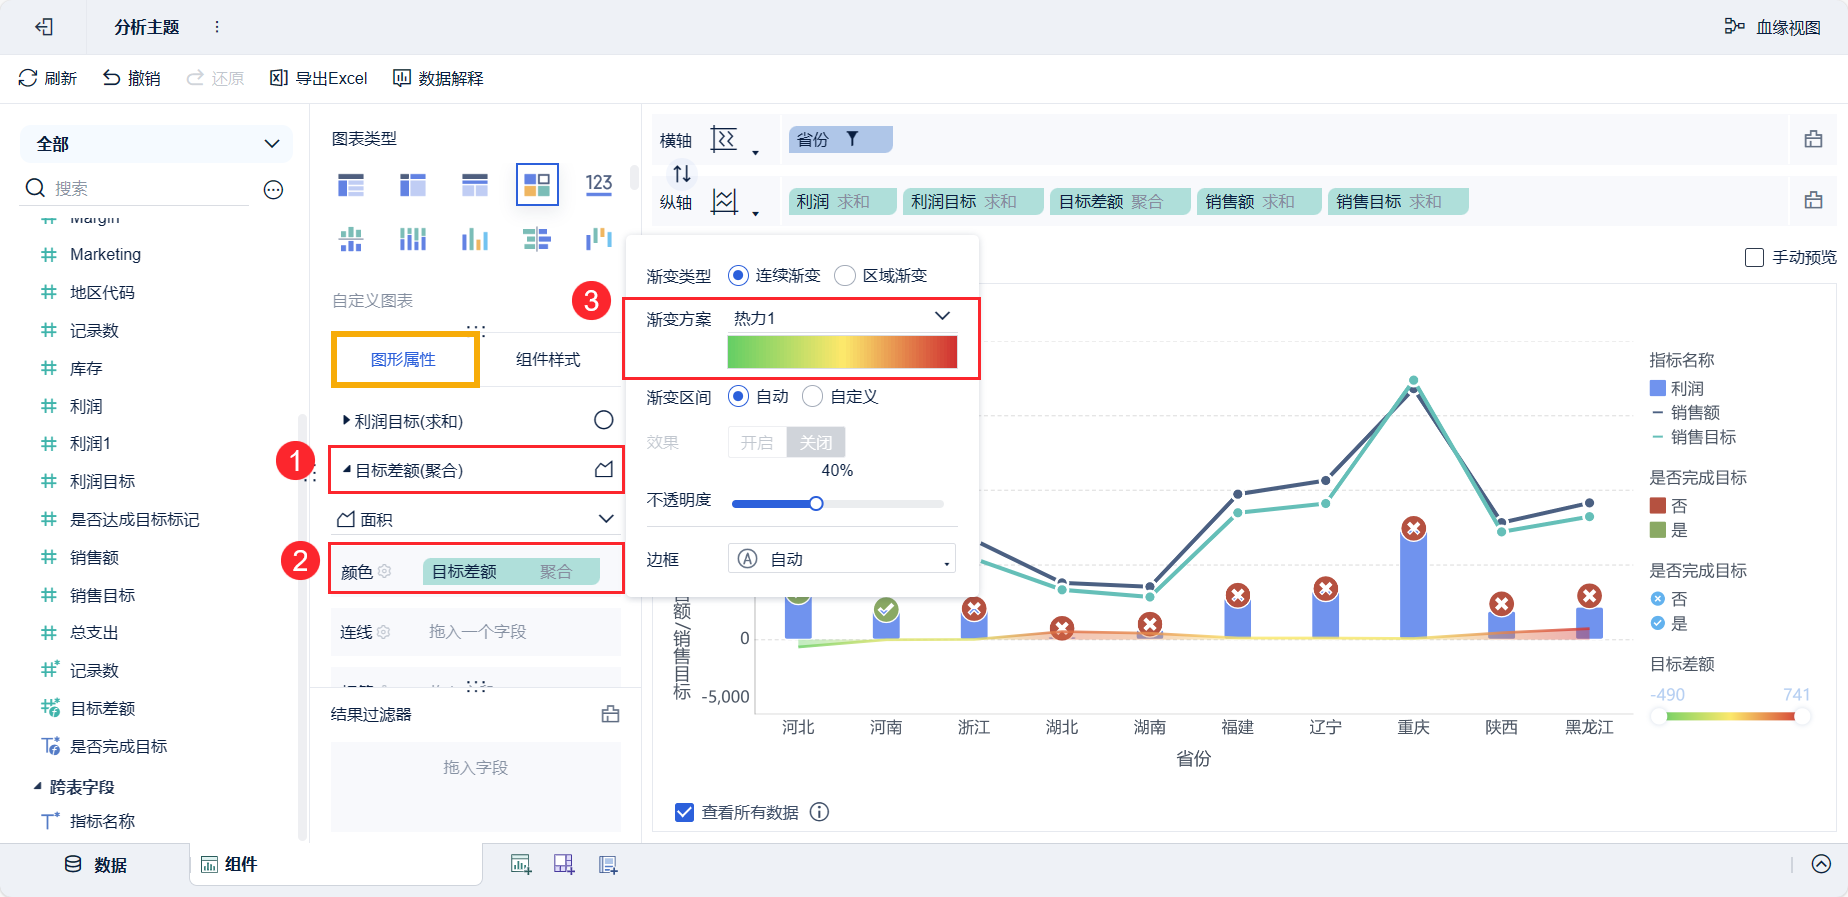Select the multi-series column chart icon

(x=475, y=239)
